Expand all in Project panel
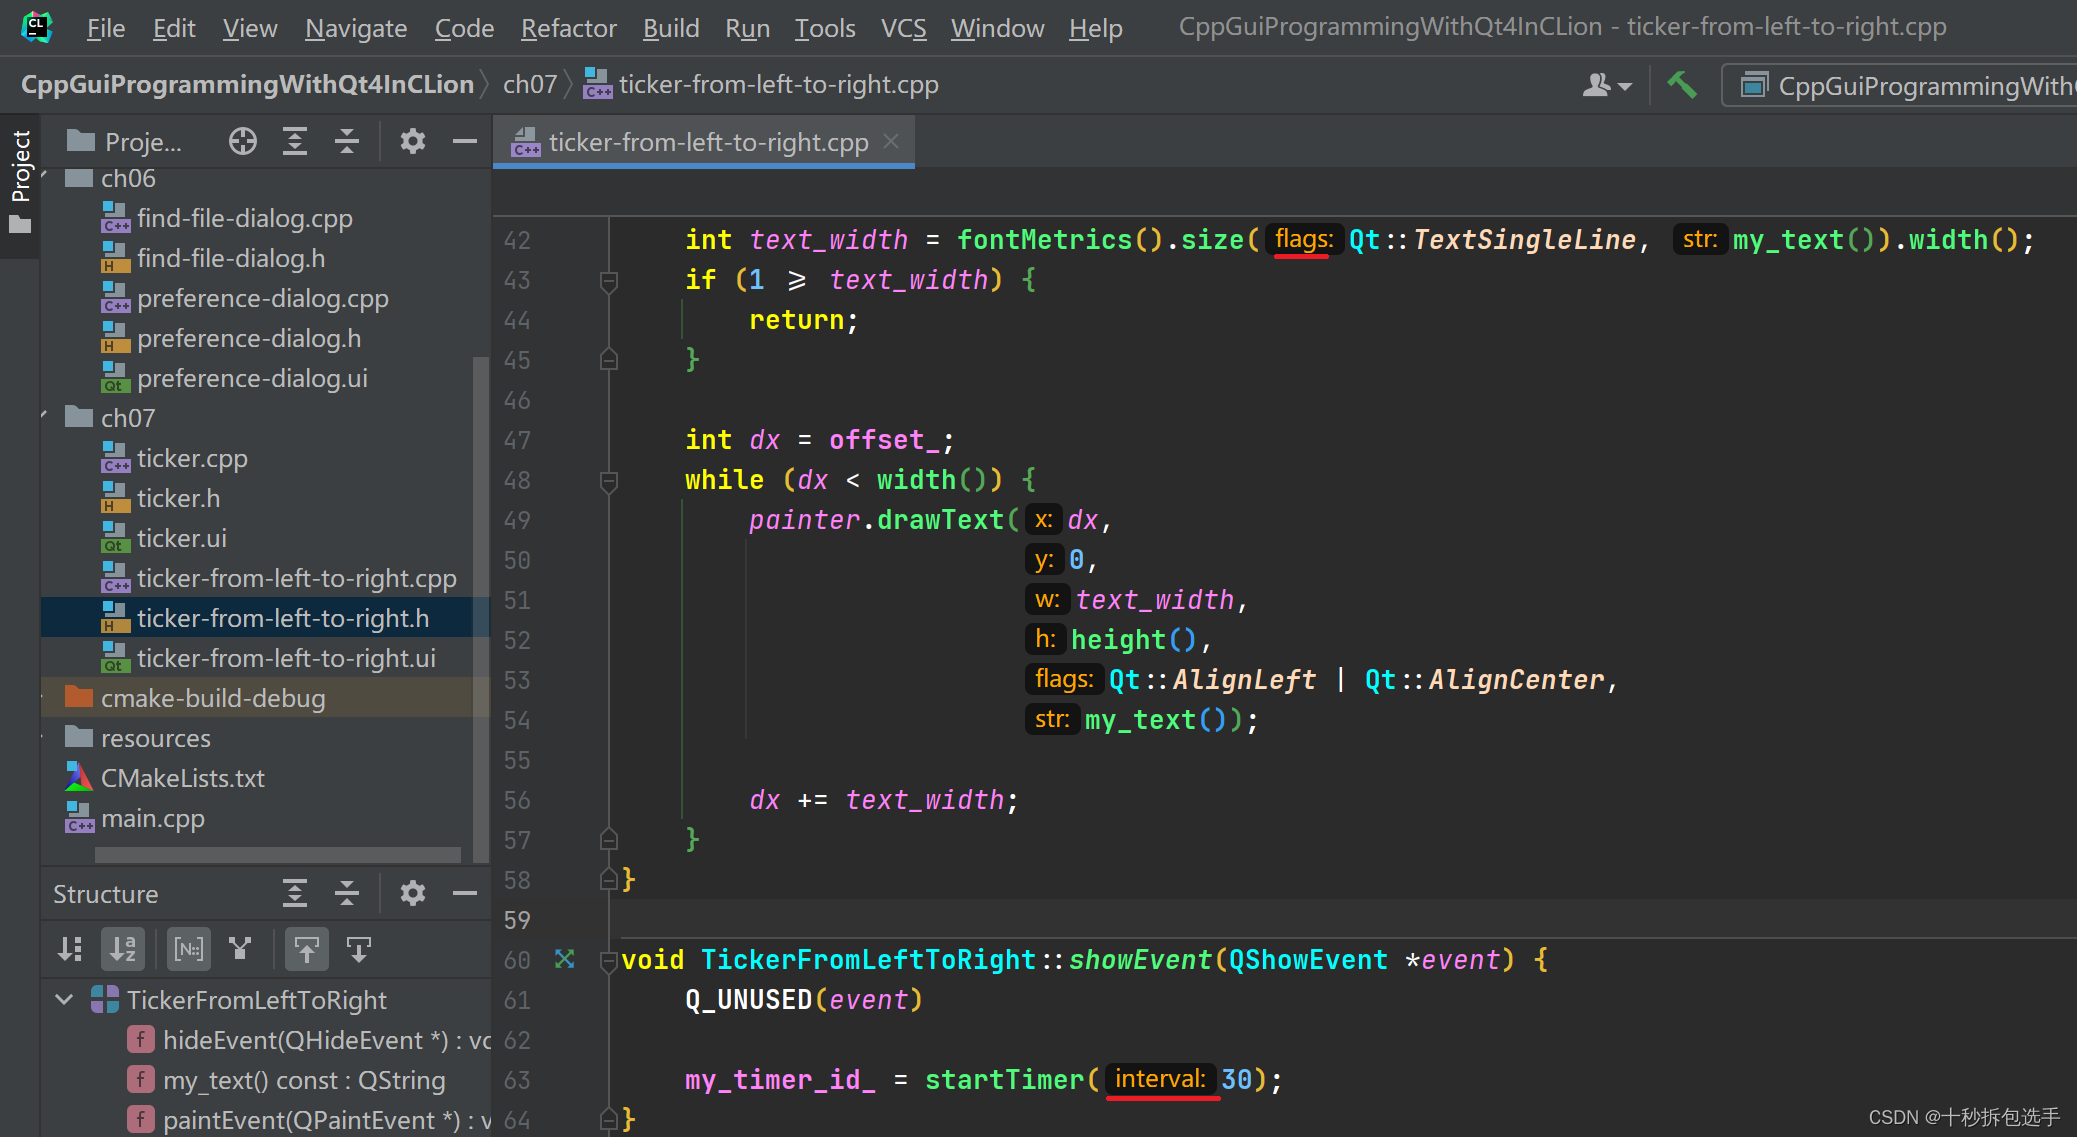This screenshot has height=1137, width=2077. 294,142
